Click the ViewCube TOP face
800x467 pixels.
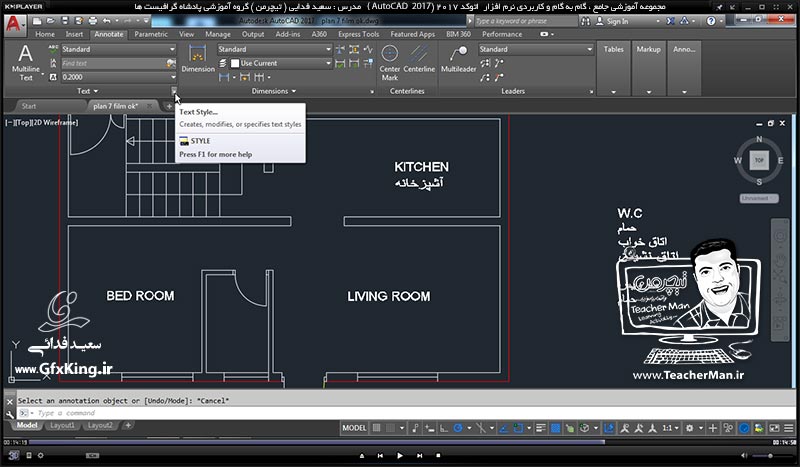(759, 160)
